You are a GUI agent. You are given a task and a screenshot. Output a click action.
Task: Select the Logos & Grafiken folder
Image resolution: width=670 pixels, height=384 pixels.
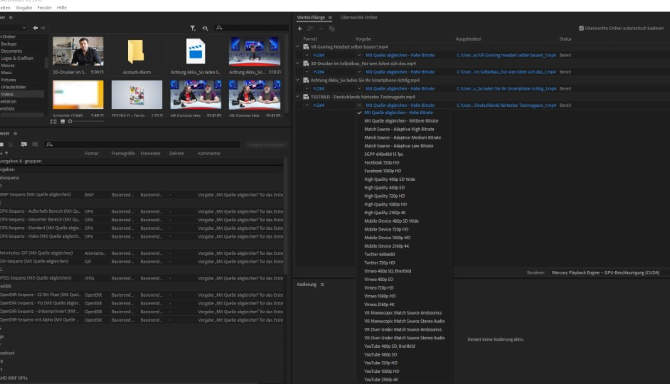pos(17,58)
